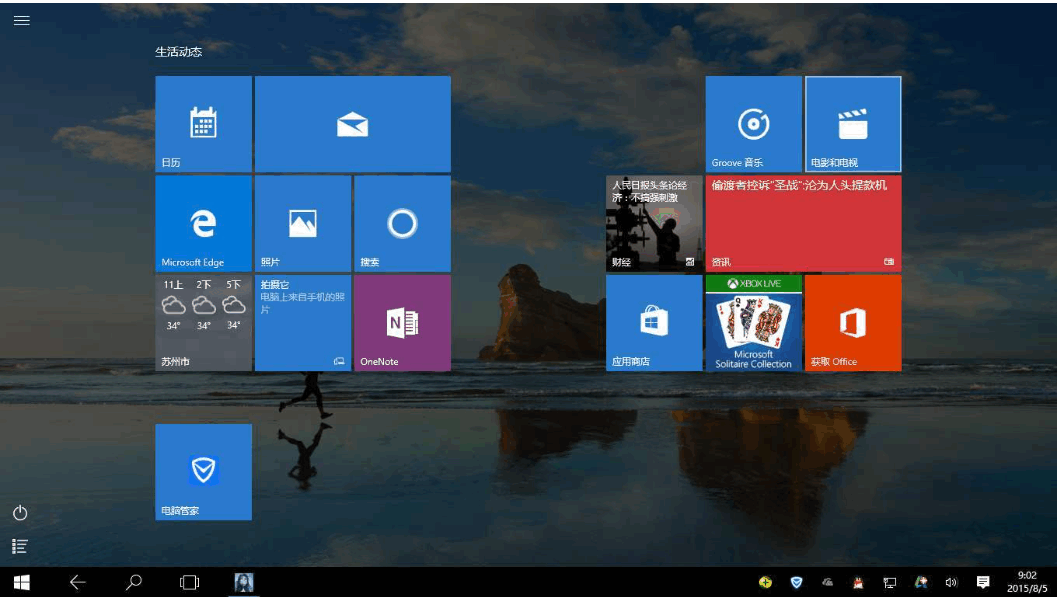Open the 应用商店 Store tile
The height and width of the screenshot is (597, 1057).
pyautogui.click(x=654, y=323)
